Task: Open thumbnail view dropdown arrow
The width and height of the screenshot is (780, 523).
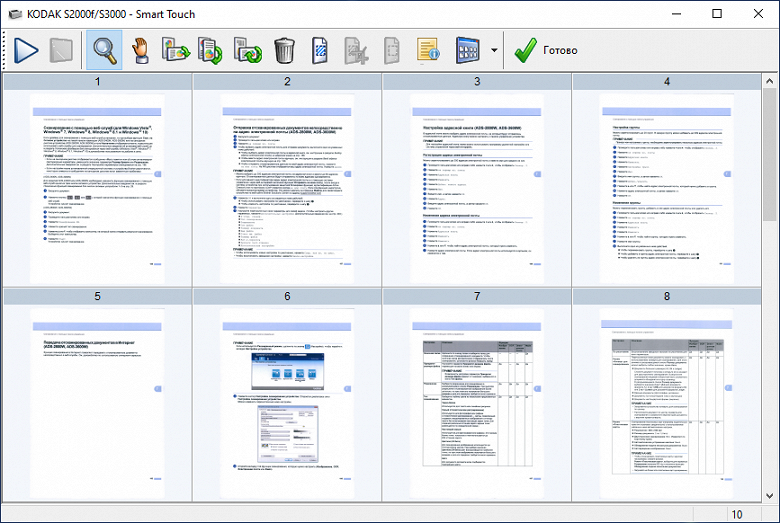Action: click(x=494, y=50)
